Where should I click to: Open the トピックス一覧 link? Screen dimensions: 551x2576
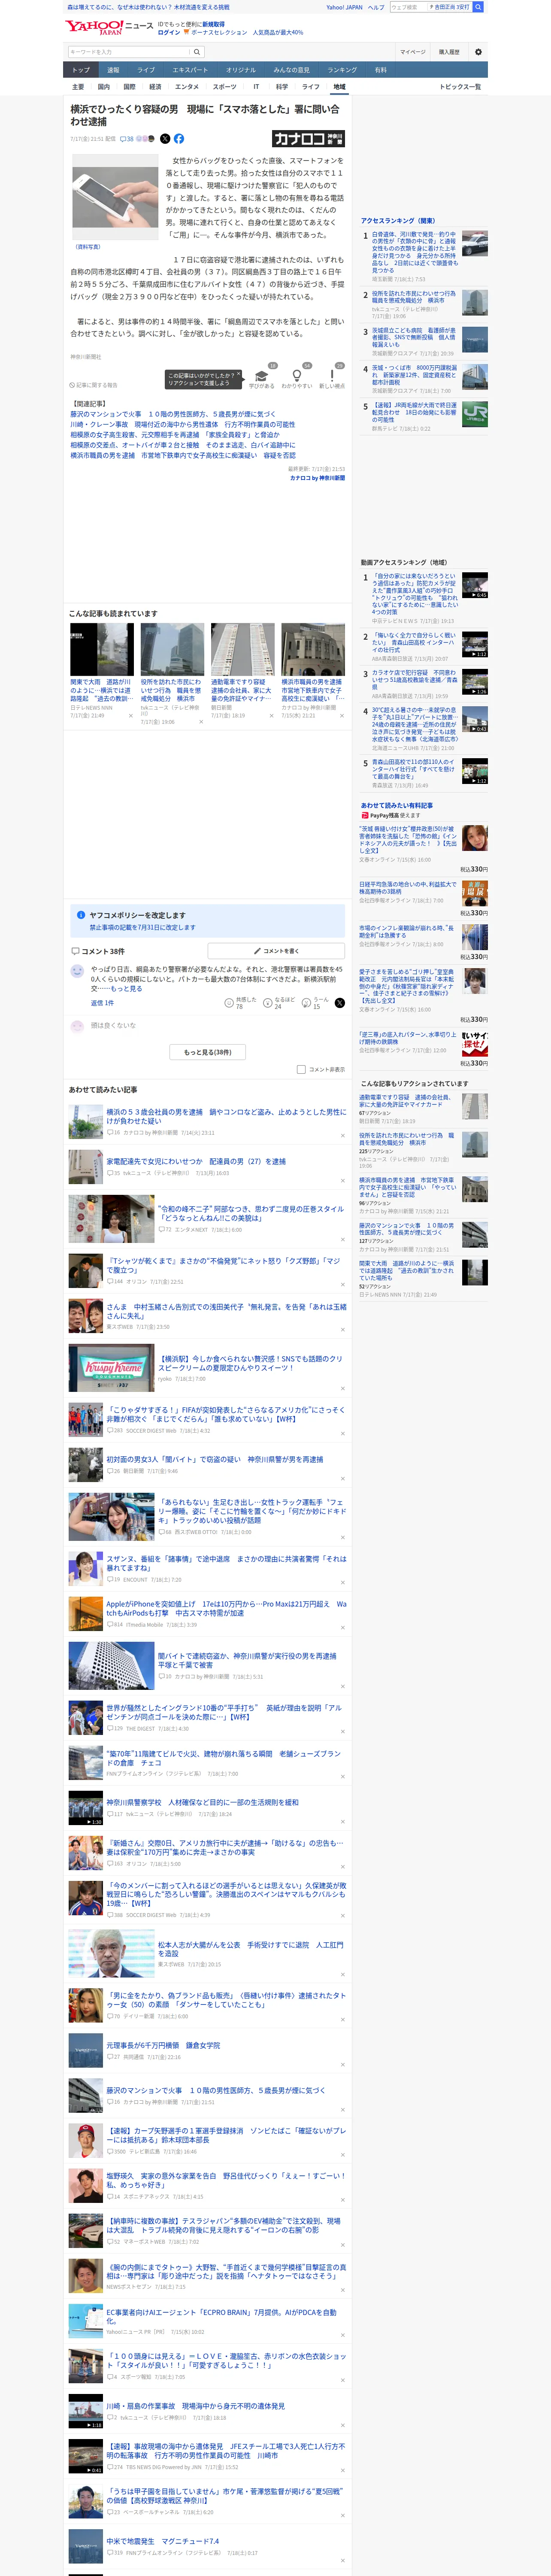point(460,87)
